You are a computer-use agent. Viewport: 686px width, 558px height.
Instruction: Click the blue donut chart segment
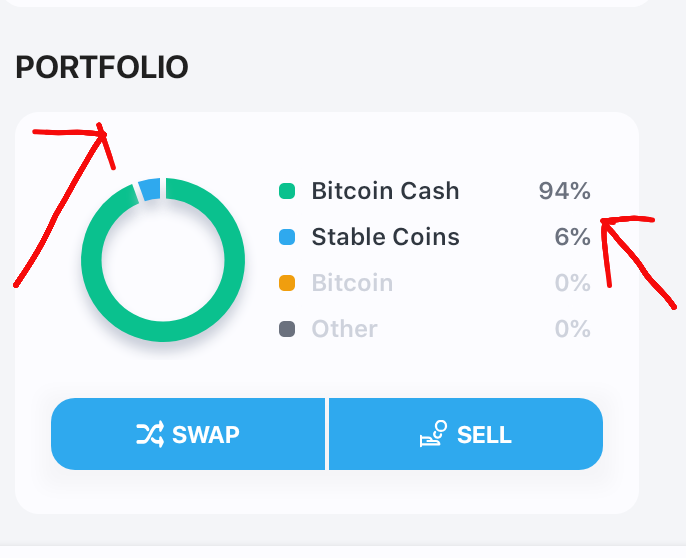click(x=150, y=189)
